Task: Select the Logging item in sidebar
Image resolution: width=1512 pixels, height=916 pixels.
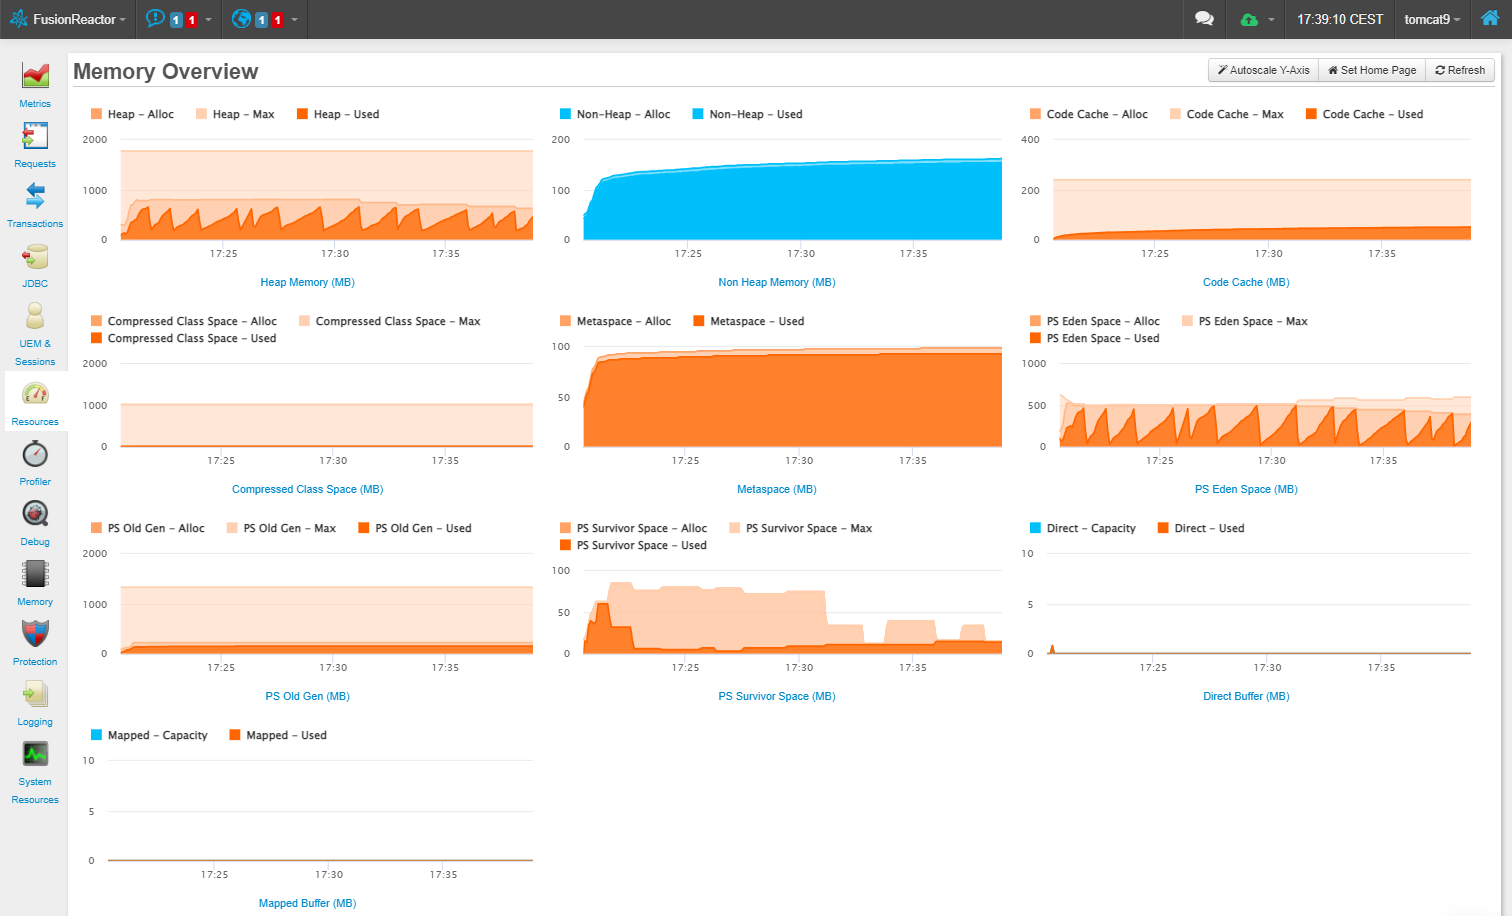Action: click(35, 704)
